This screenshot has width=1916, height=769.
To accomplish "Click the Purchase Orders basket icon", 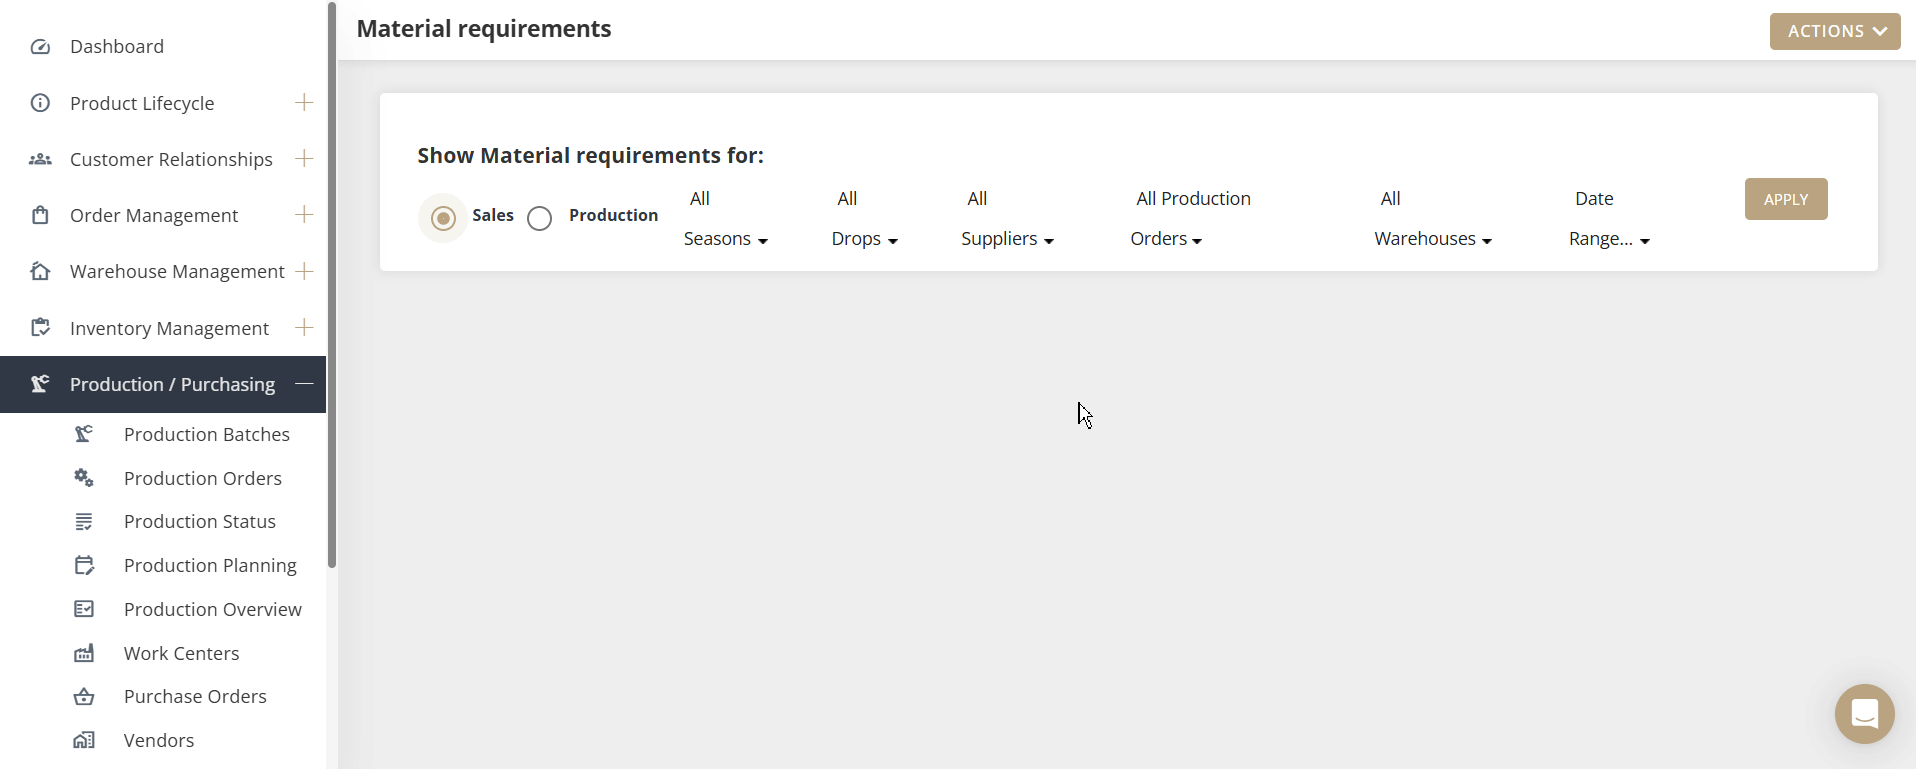I will 84,697.
